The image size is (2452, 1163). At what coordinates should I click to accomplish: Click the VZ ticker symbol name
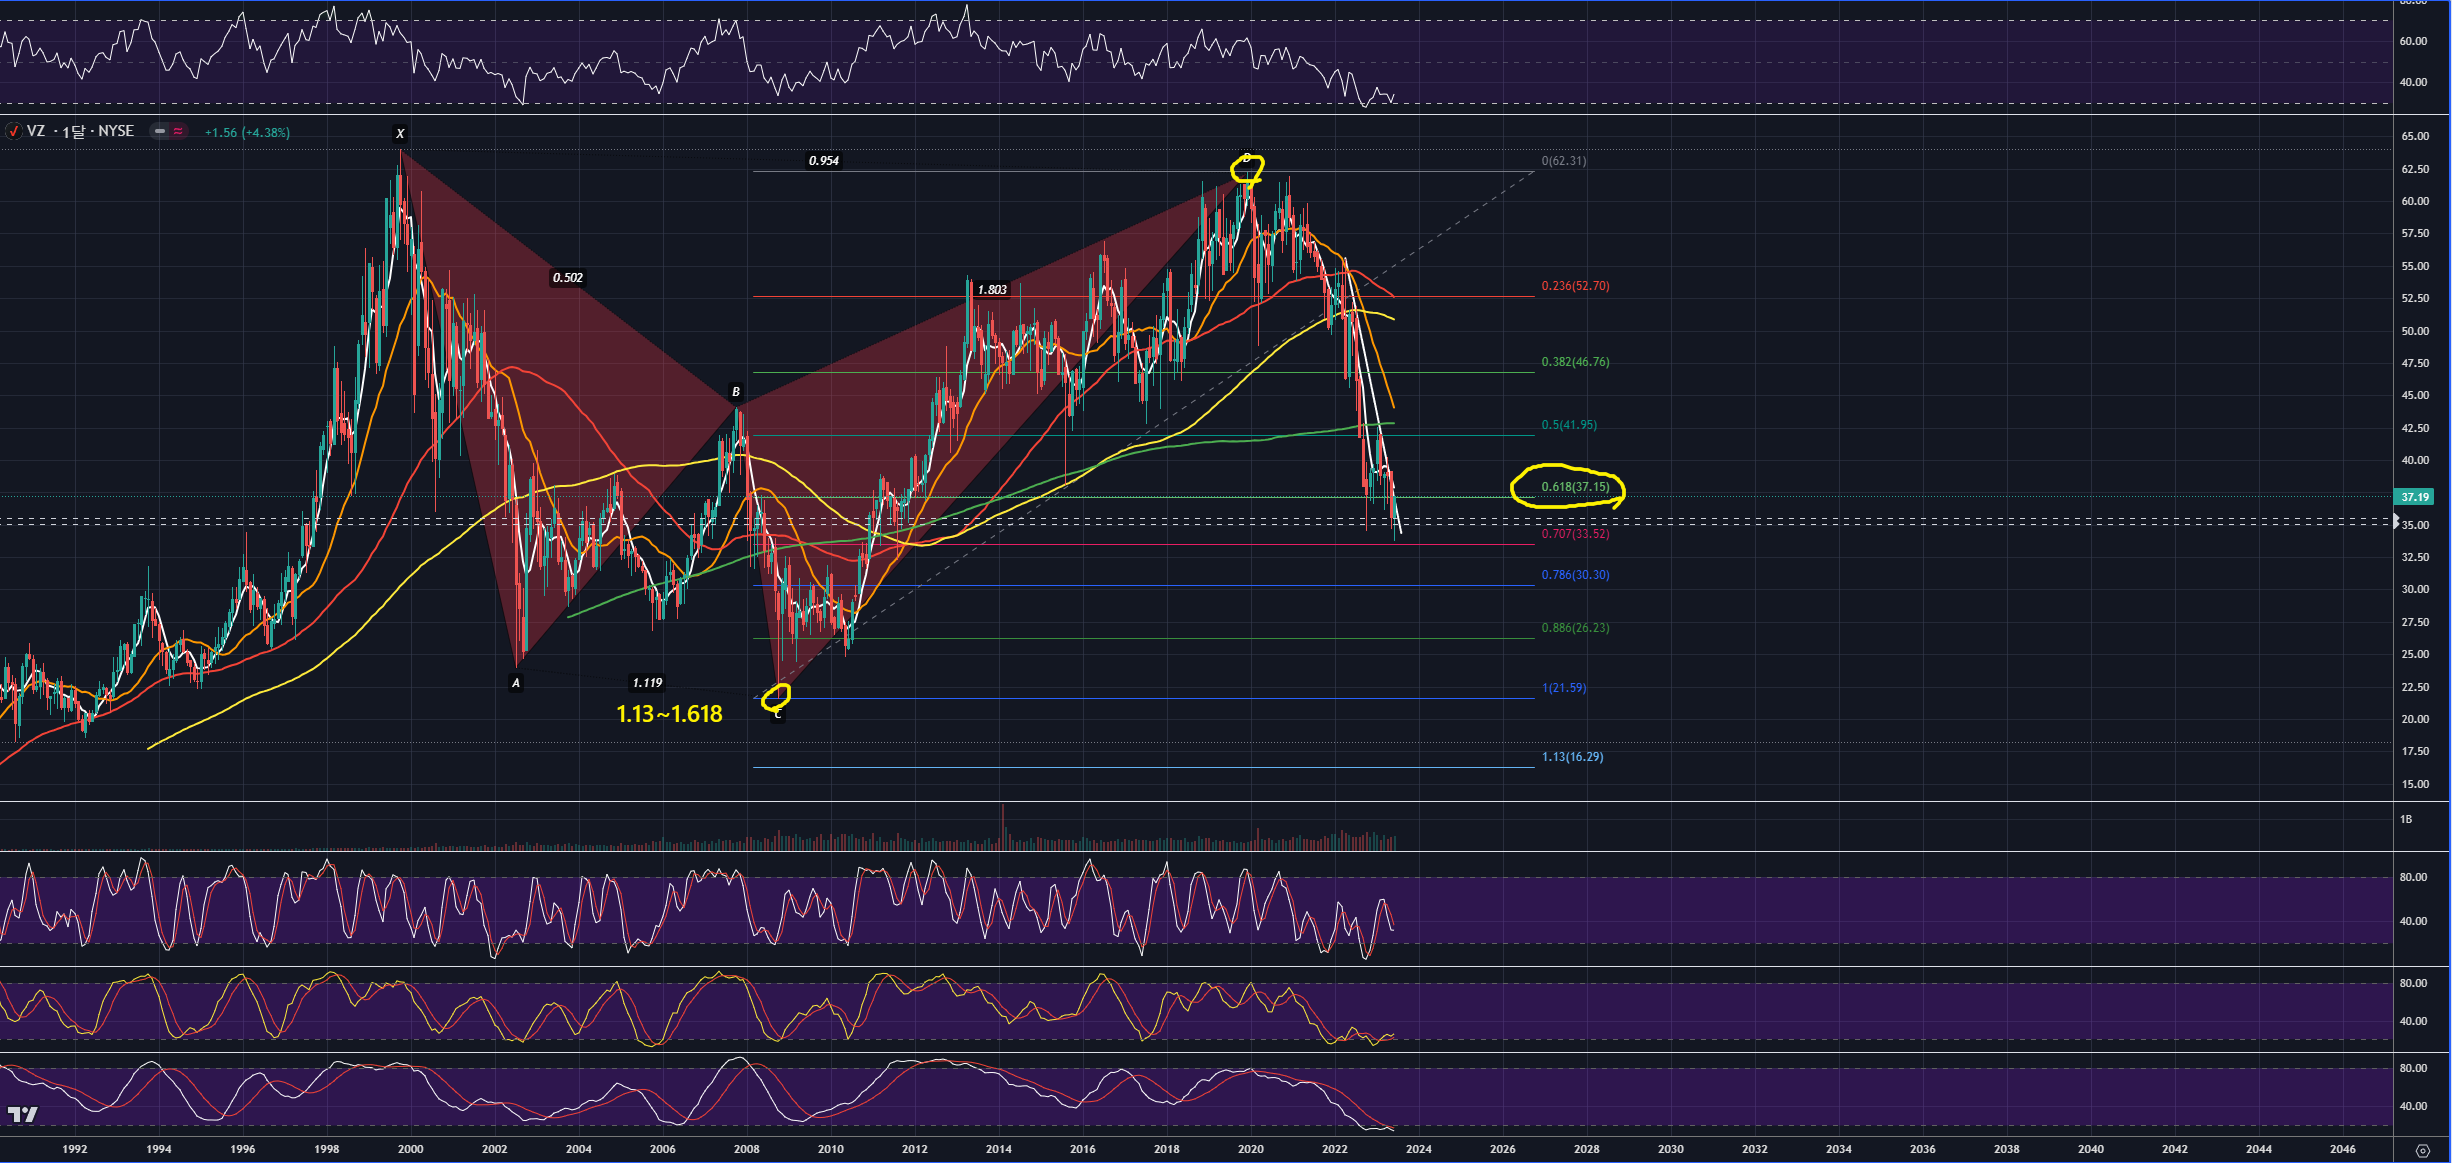(36, 131)
